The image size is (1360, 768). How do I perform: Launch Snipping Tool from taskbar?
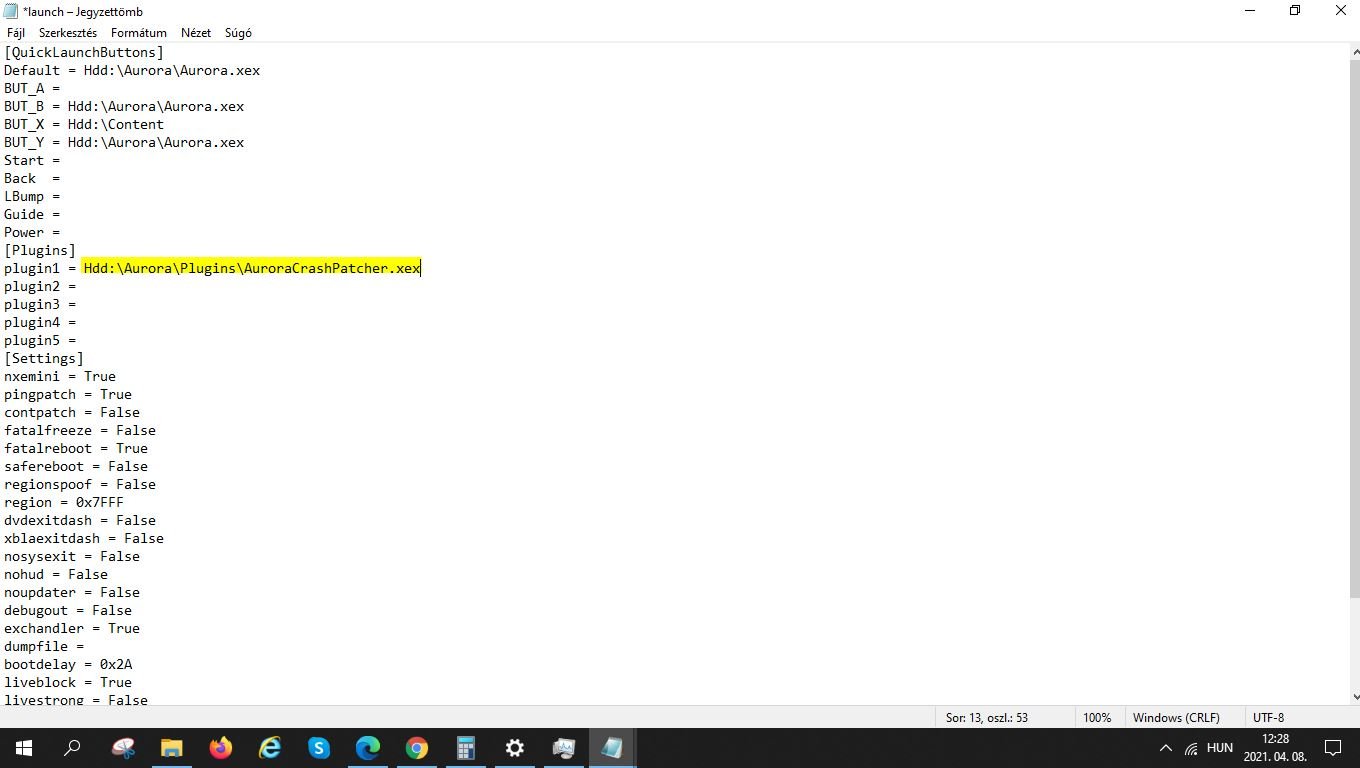123,747
